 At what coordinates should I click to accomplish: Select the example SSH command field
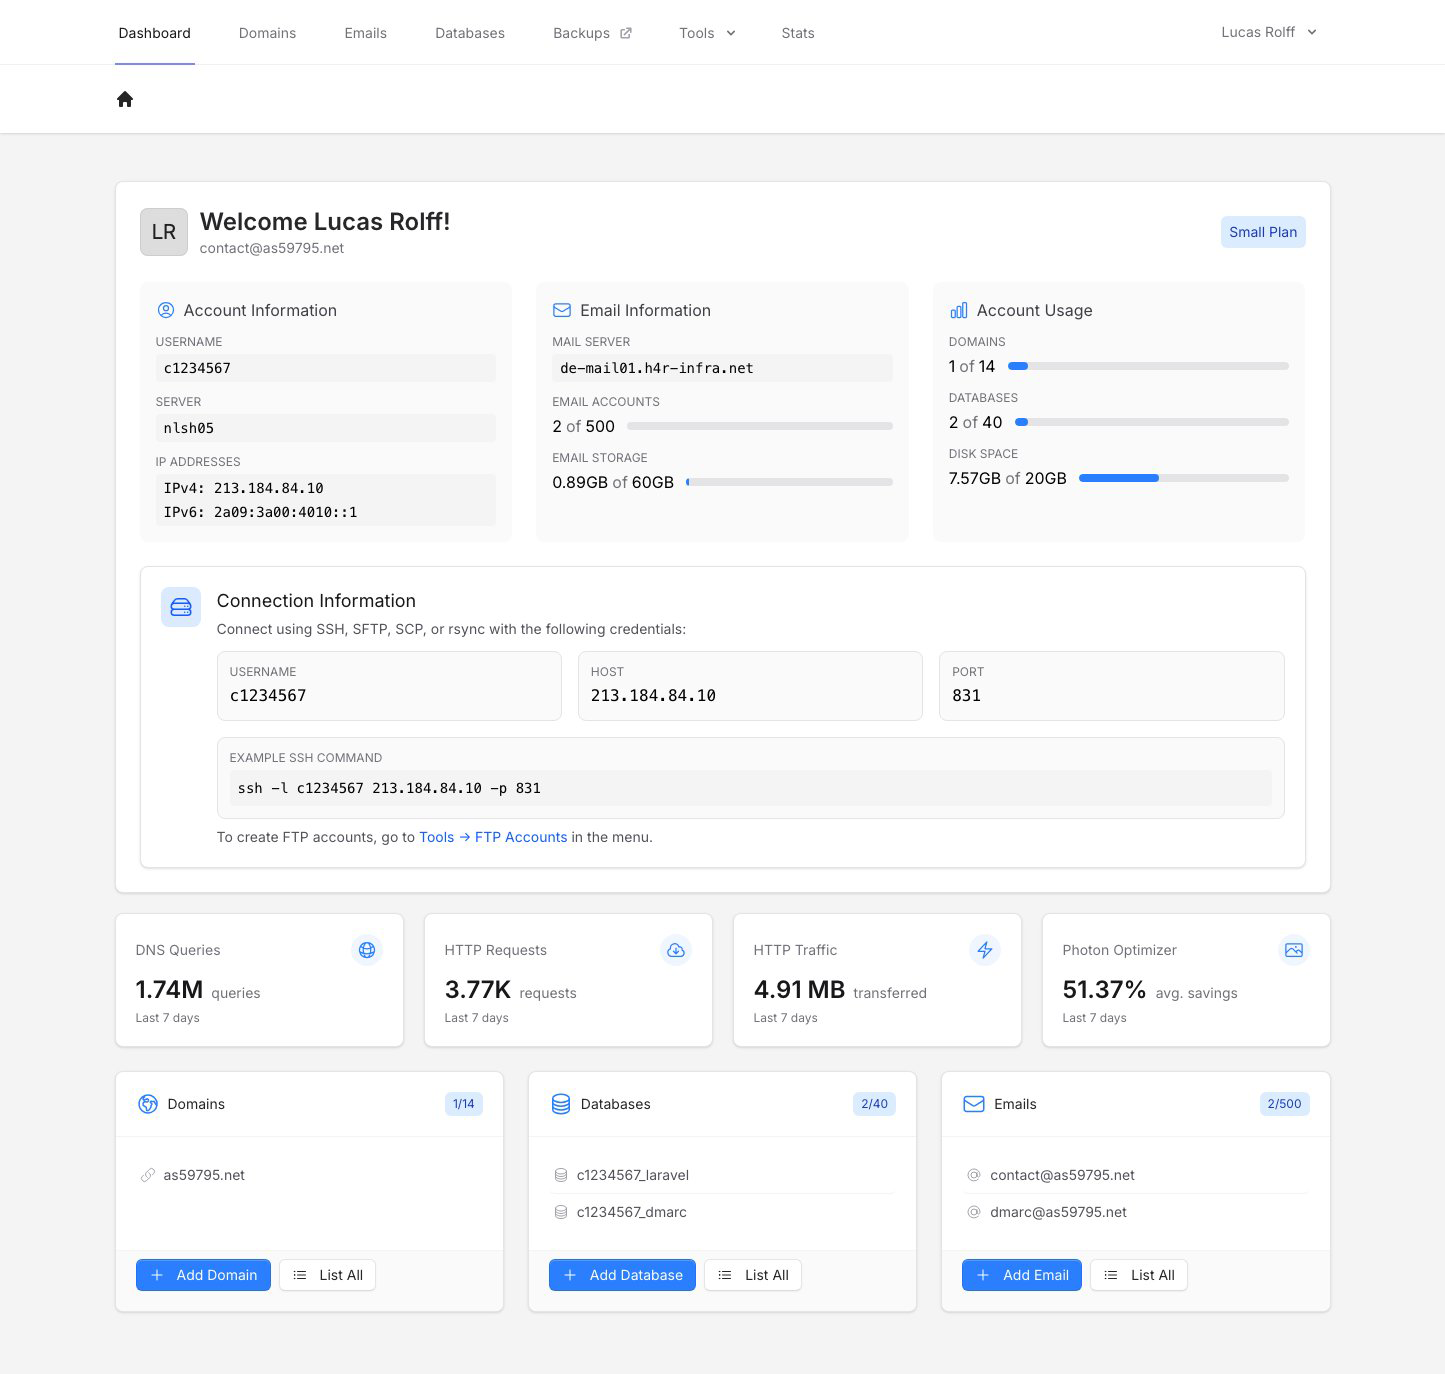click(x=750, y=788)
